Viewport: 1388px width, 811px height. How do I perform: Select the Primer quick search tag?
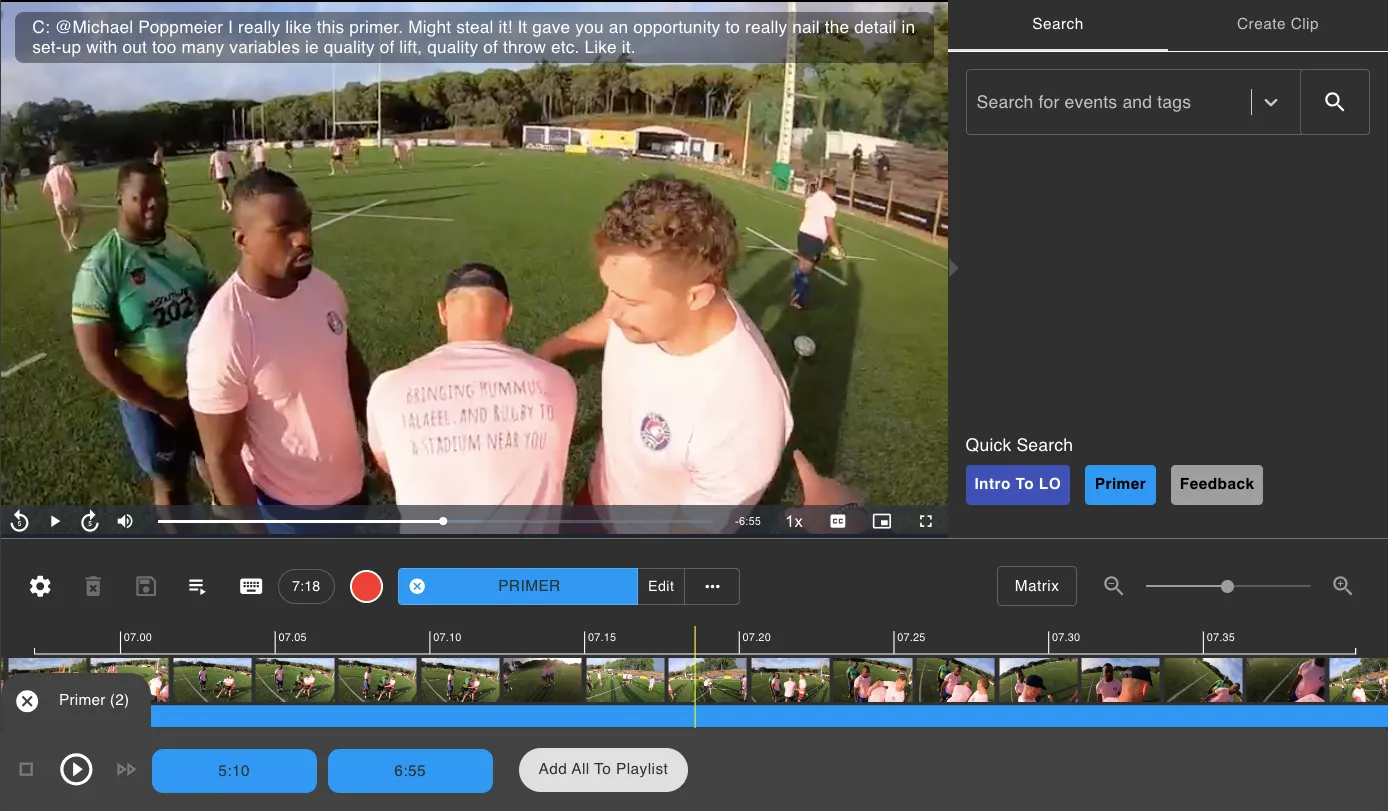point(1120,484)
